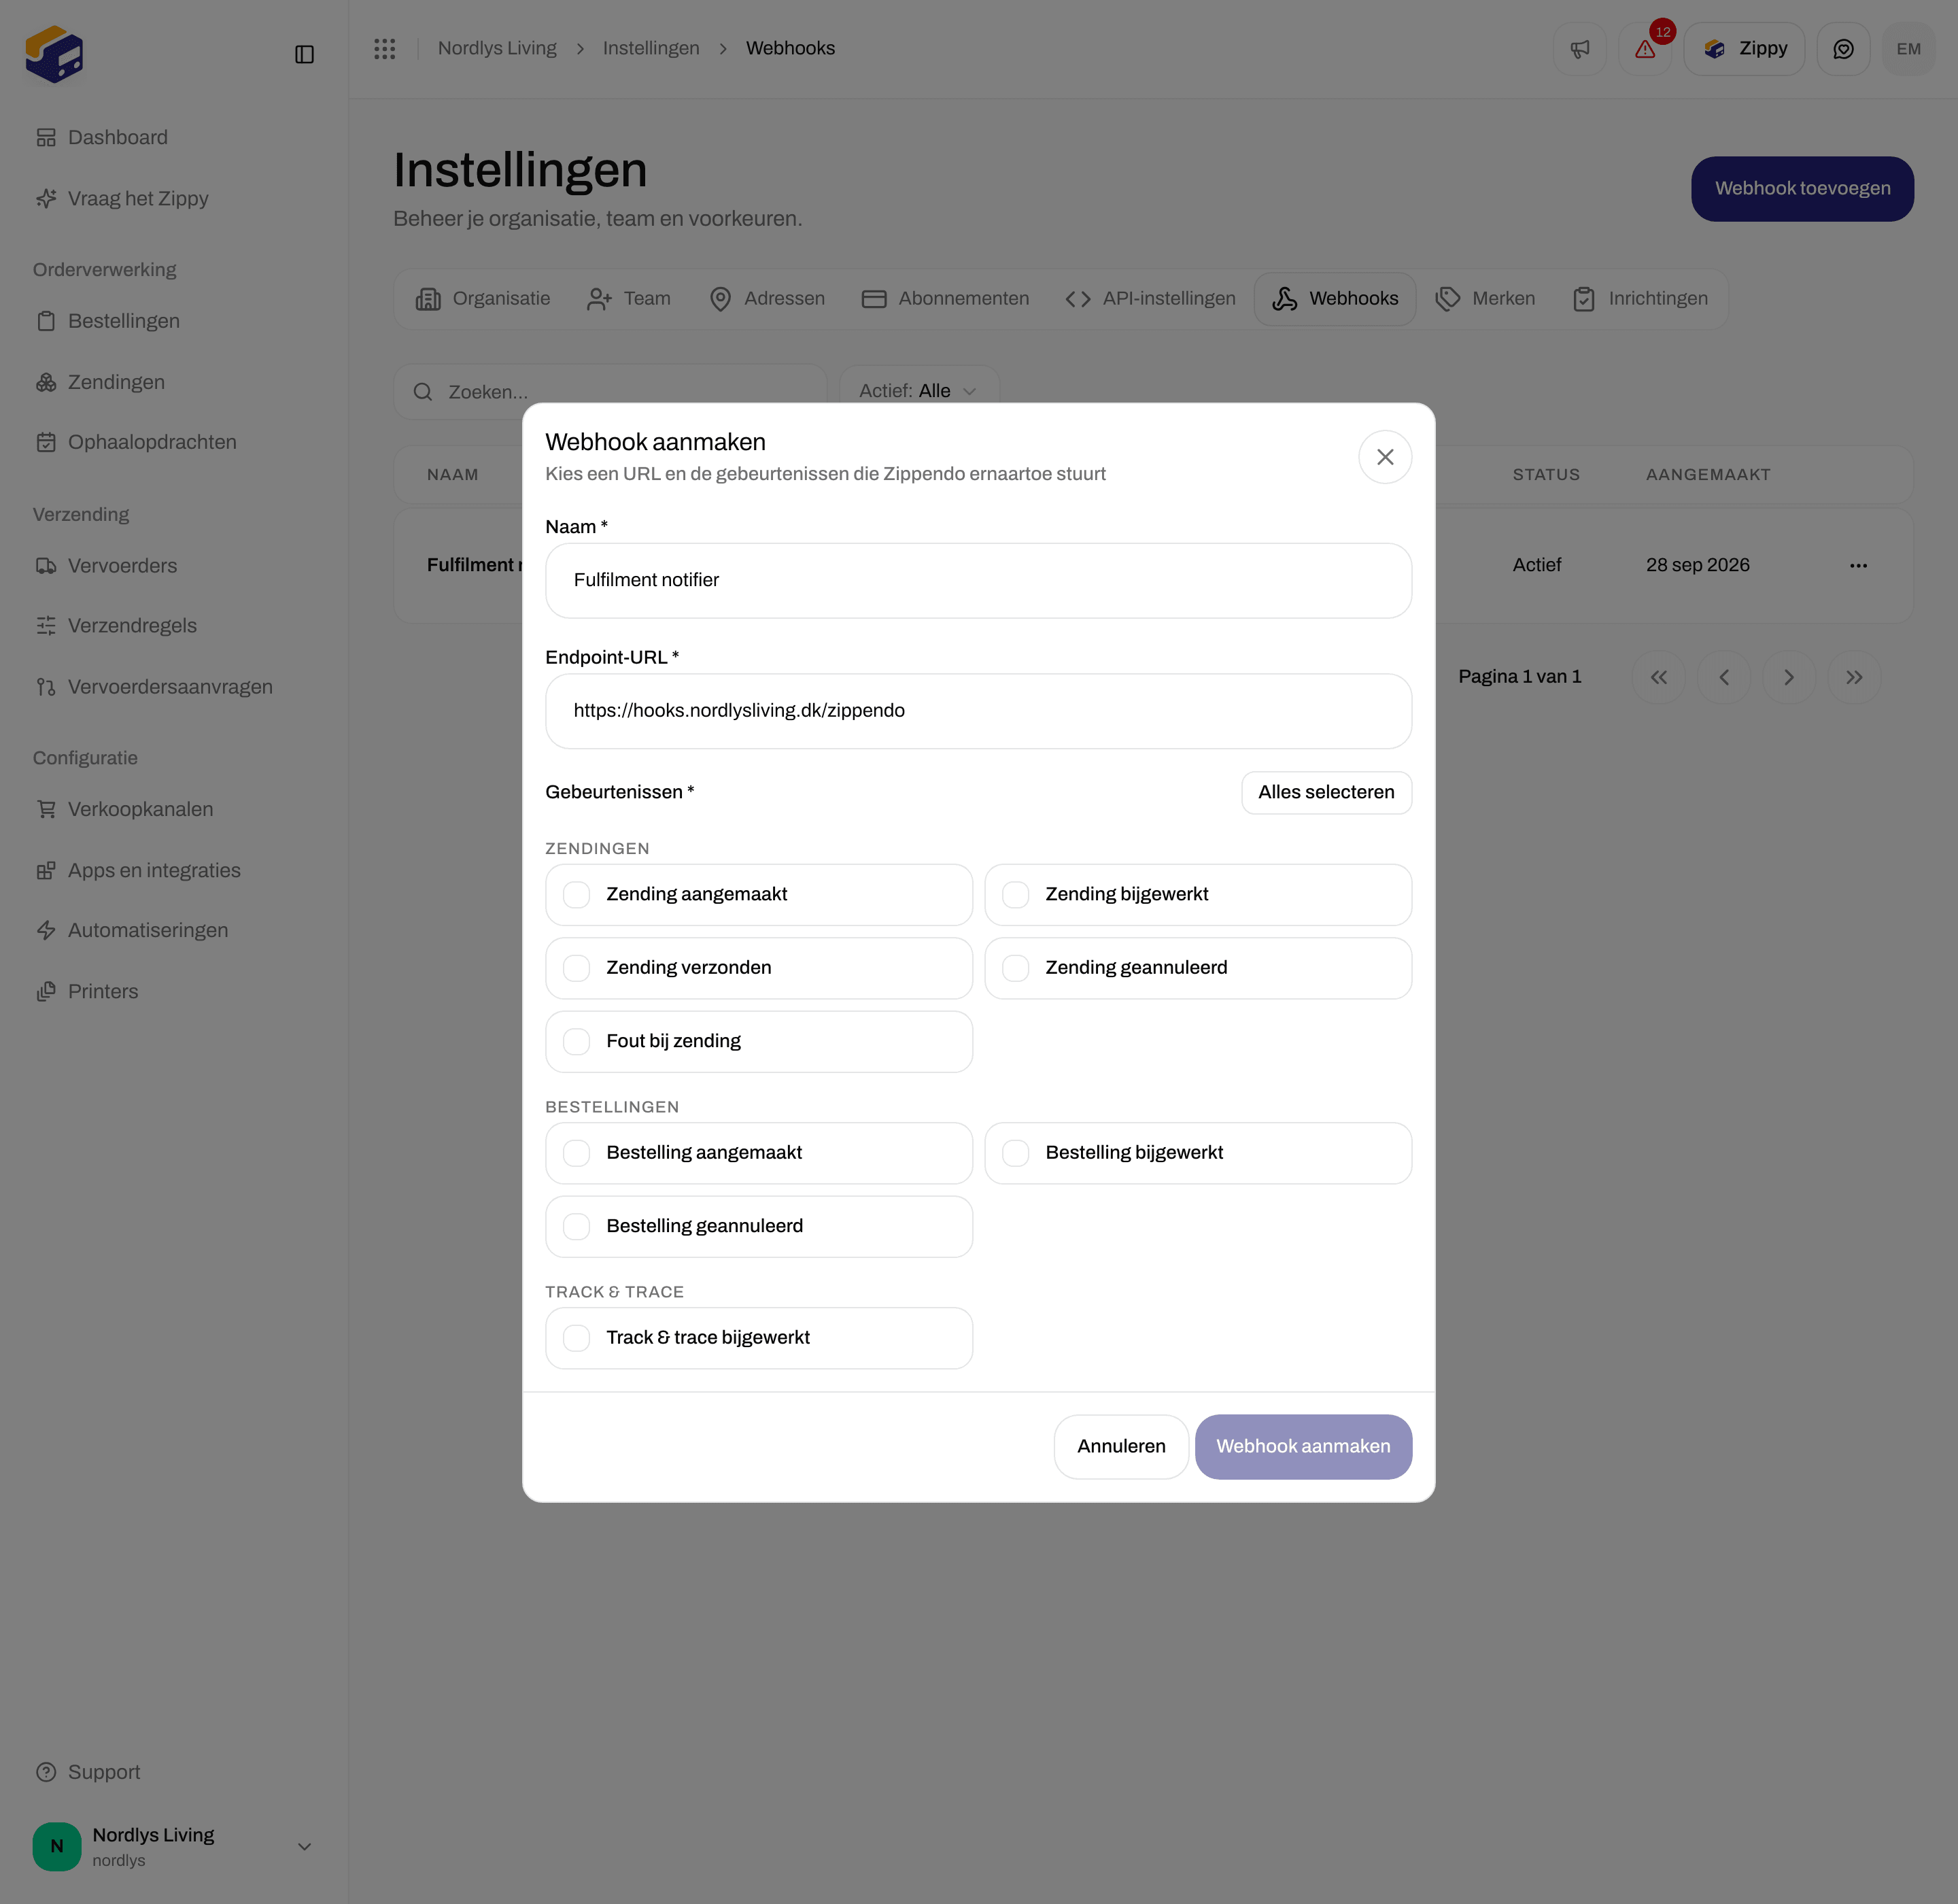
Task: Focus the Endpoint-URL input field
Action: coord(978,712)
